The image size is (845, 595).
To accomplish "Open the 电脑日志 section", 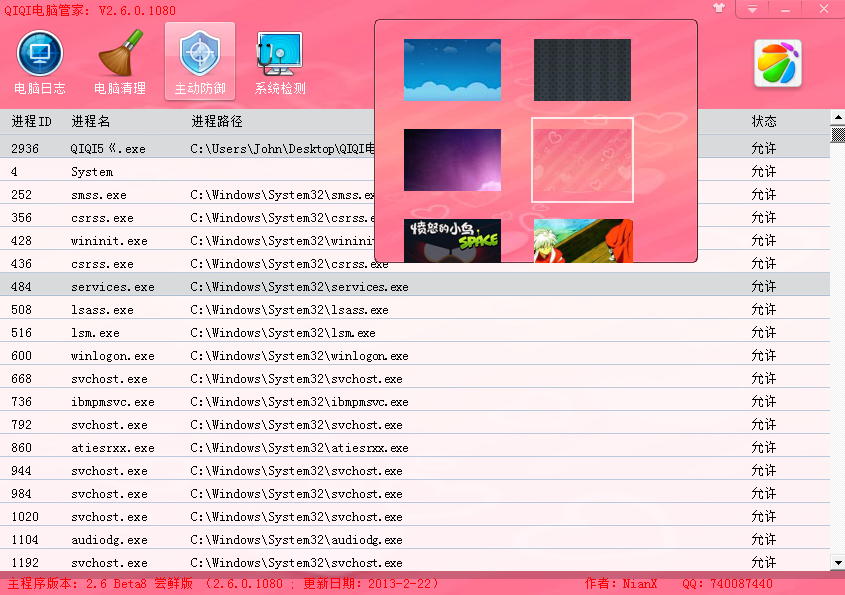I will pyautogui.click(x=40, y=62).
